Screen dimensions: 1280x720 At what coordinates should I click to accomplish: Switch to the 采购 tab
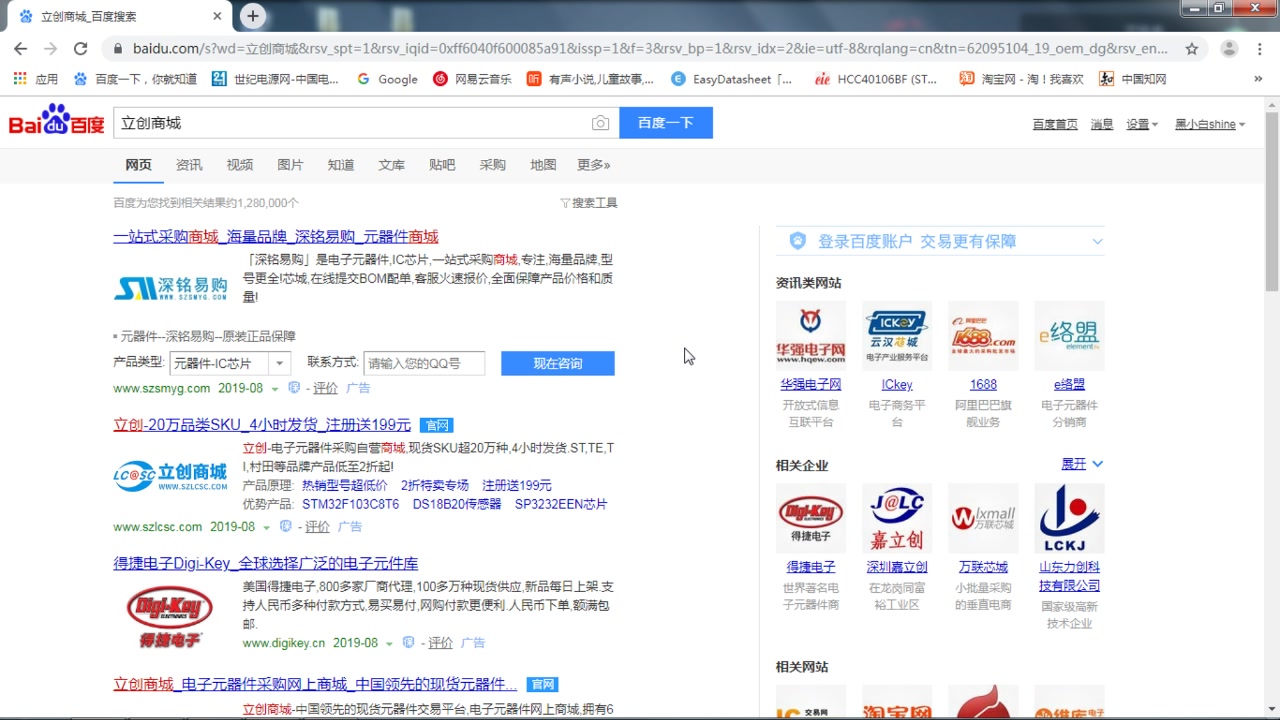coord(493,165)
